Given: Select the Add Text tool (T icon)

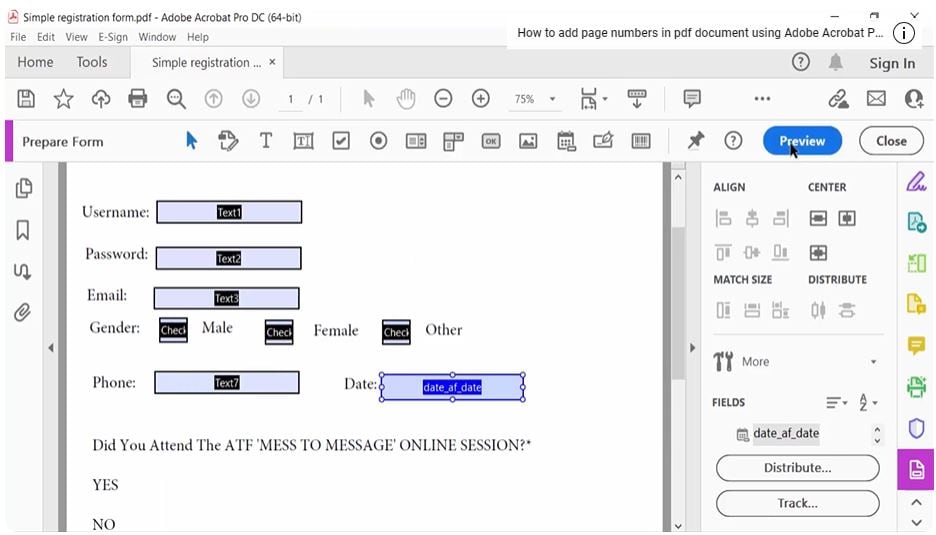Looking at the screenshot, I should (266, 141).
